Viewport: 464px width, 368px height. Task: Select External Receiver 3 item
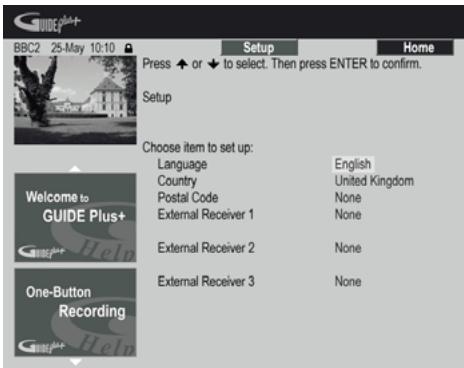(x=206, y=281)
